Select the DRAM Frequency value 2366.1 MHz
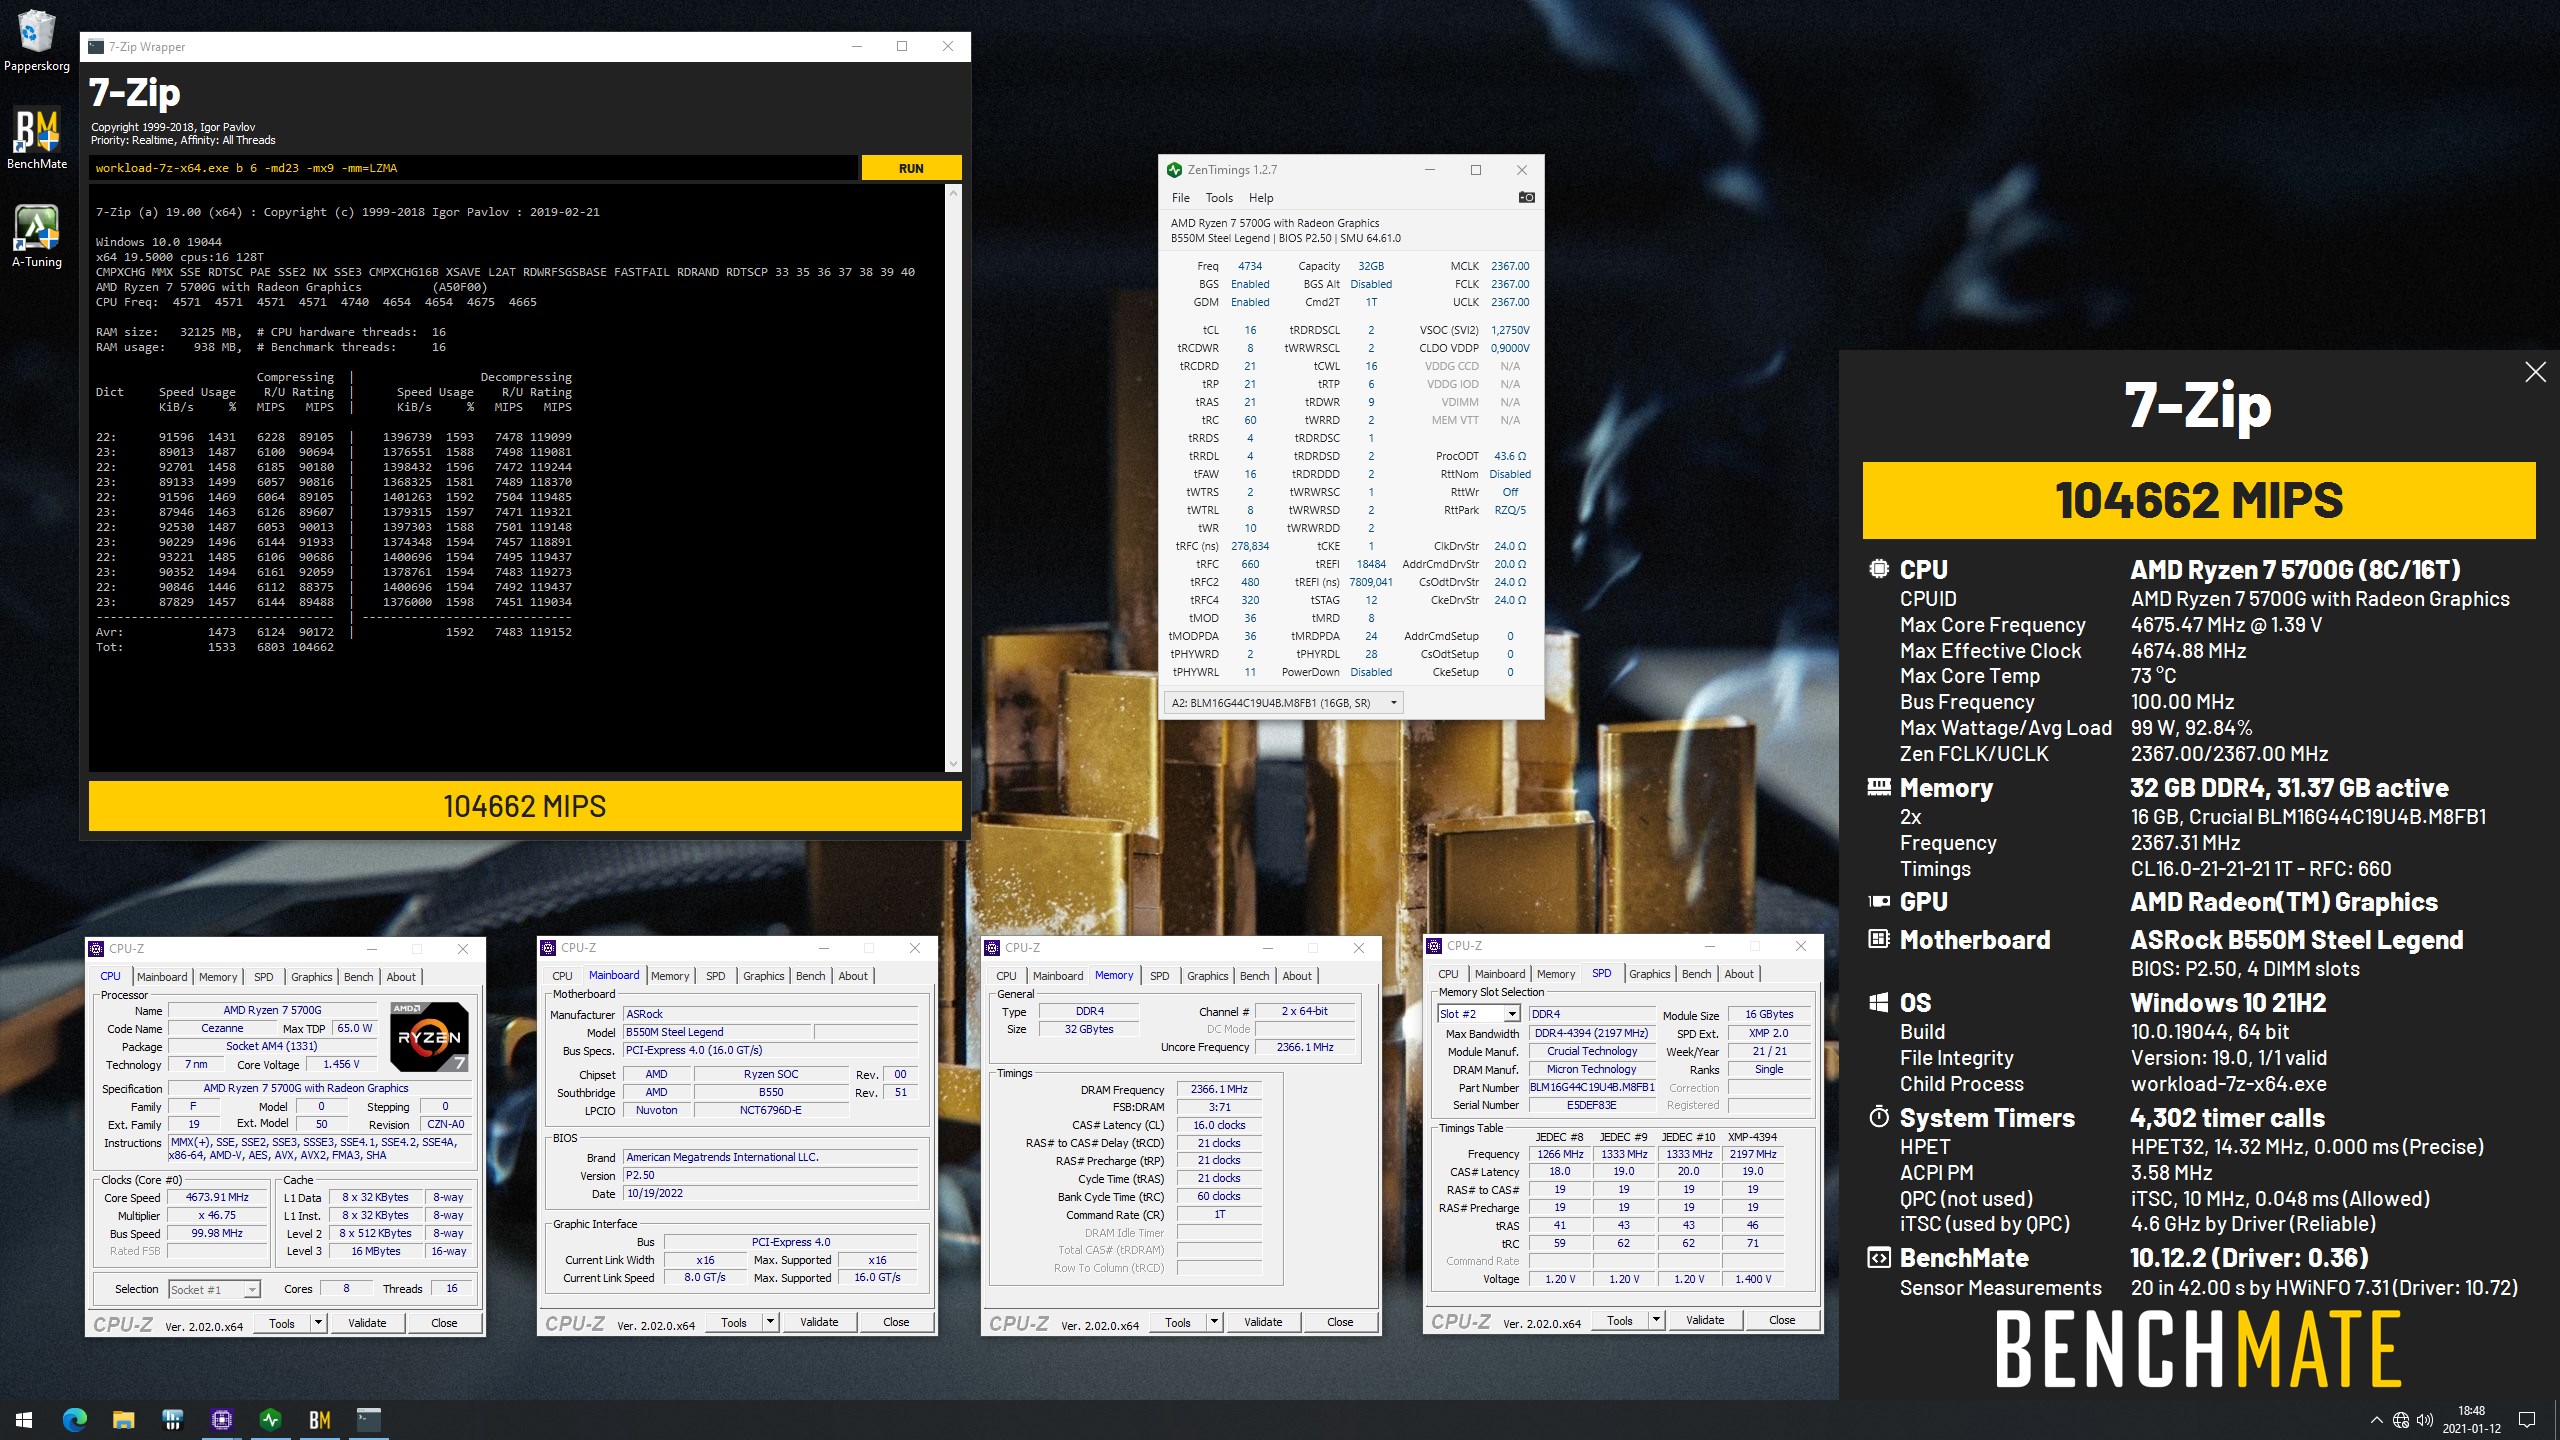This screenshot has height=1440, width=2560. (x=1219, y=1090)
